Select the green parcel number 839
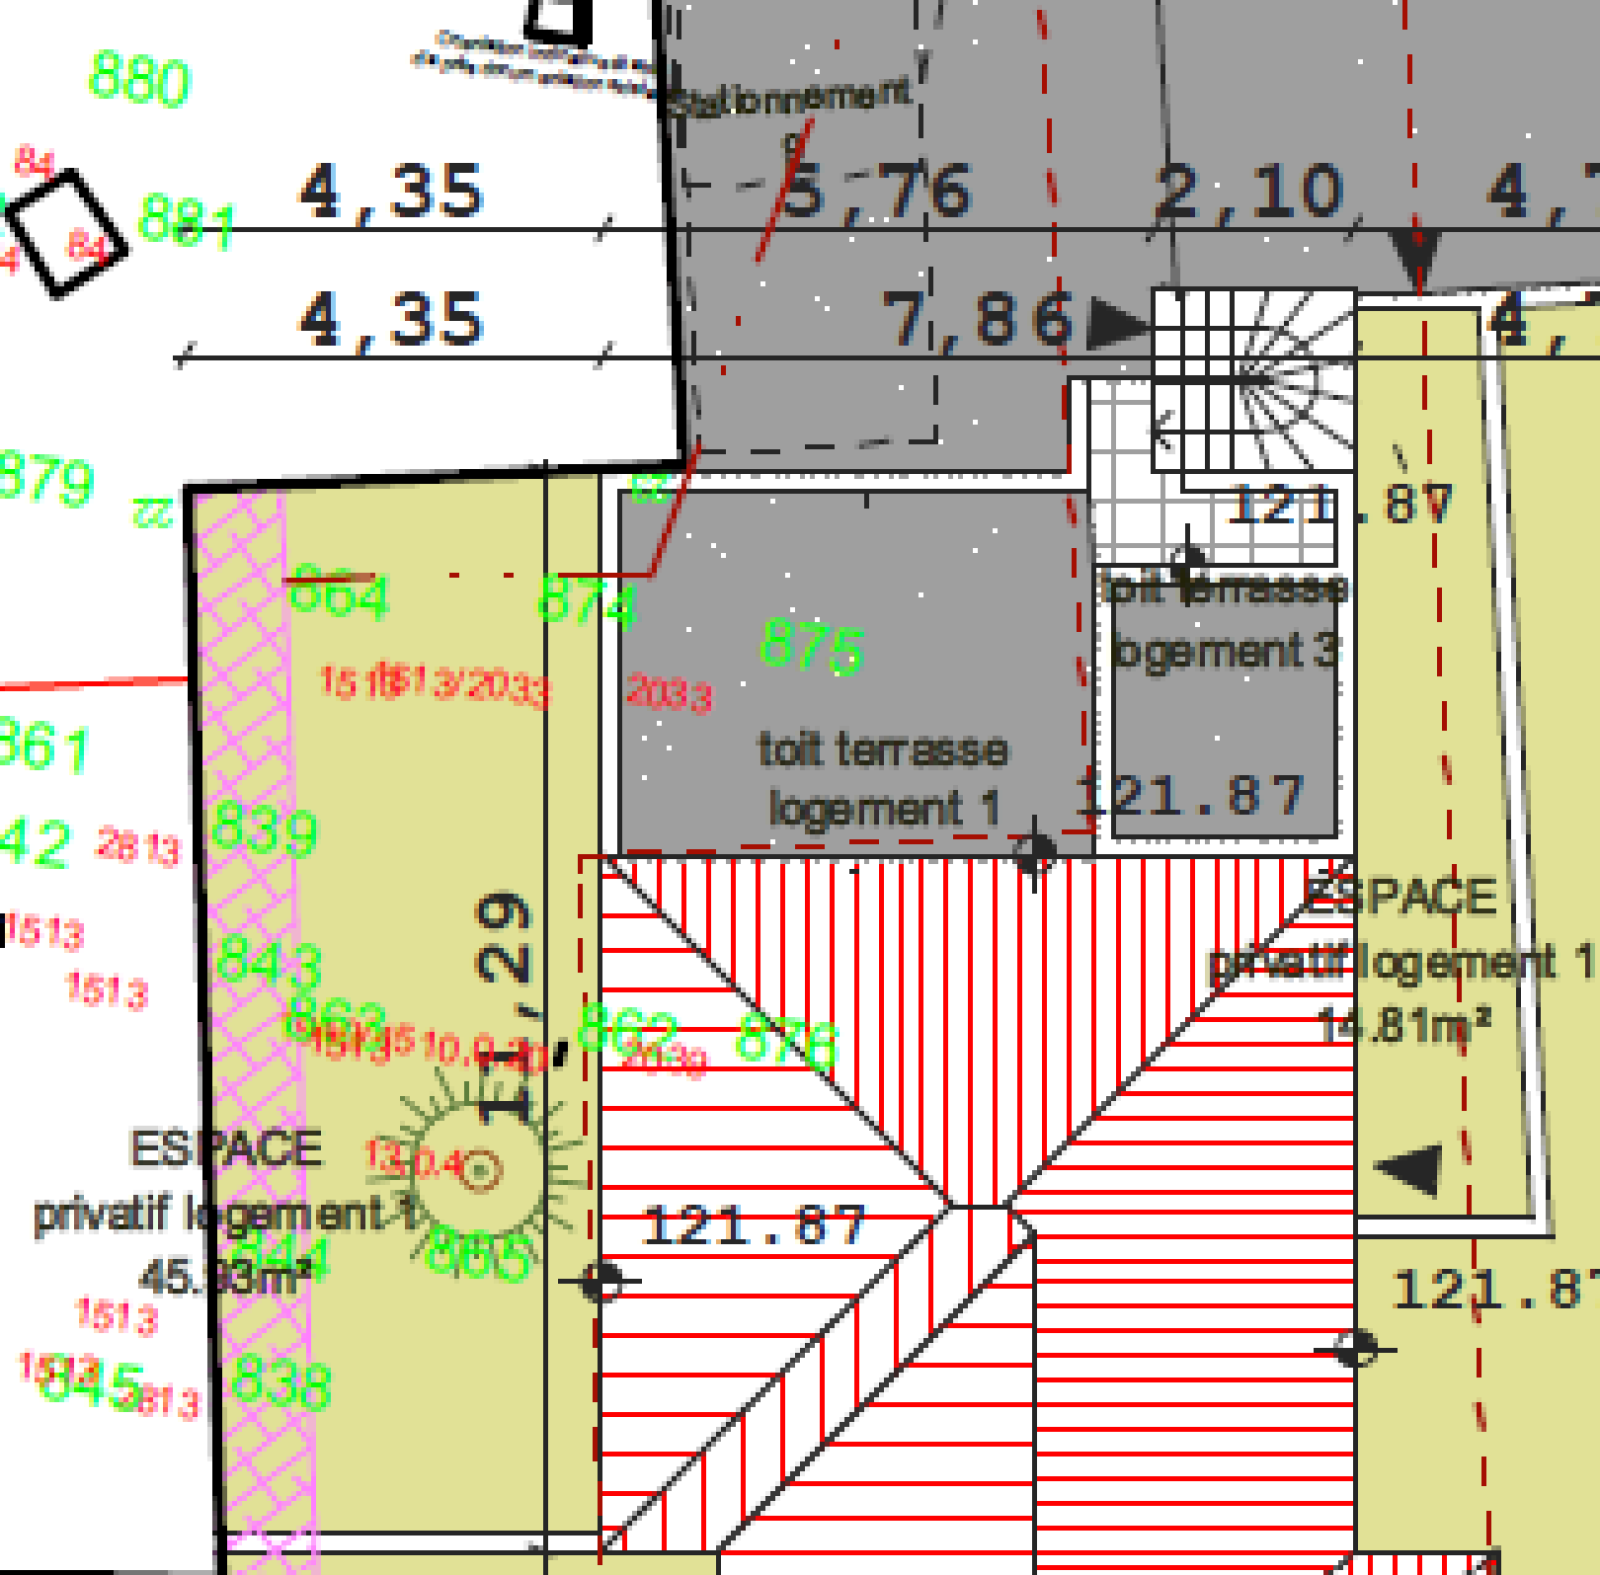 pyautogui.click(x=265, y=830)
